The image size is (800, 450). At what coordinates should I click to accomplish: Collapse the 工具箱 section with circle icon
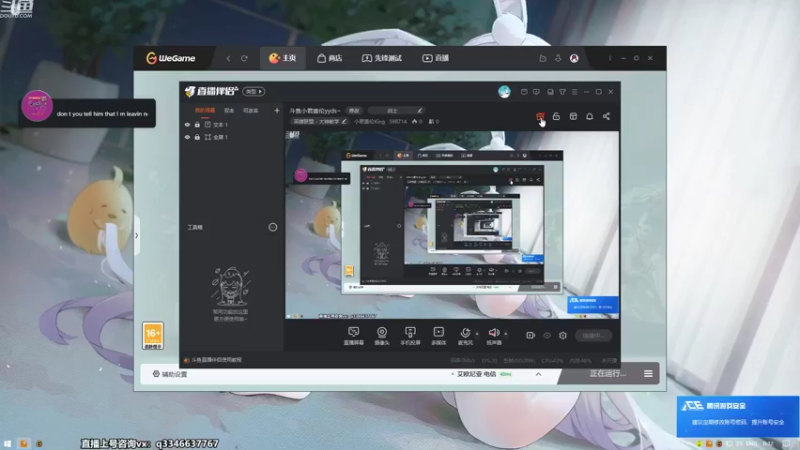[x=272, y=227]
